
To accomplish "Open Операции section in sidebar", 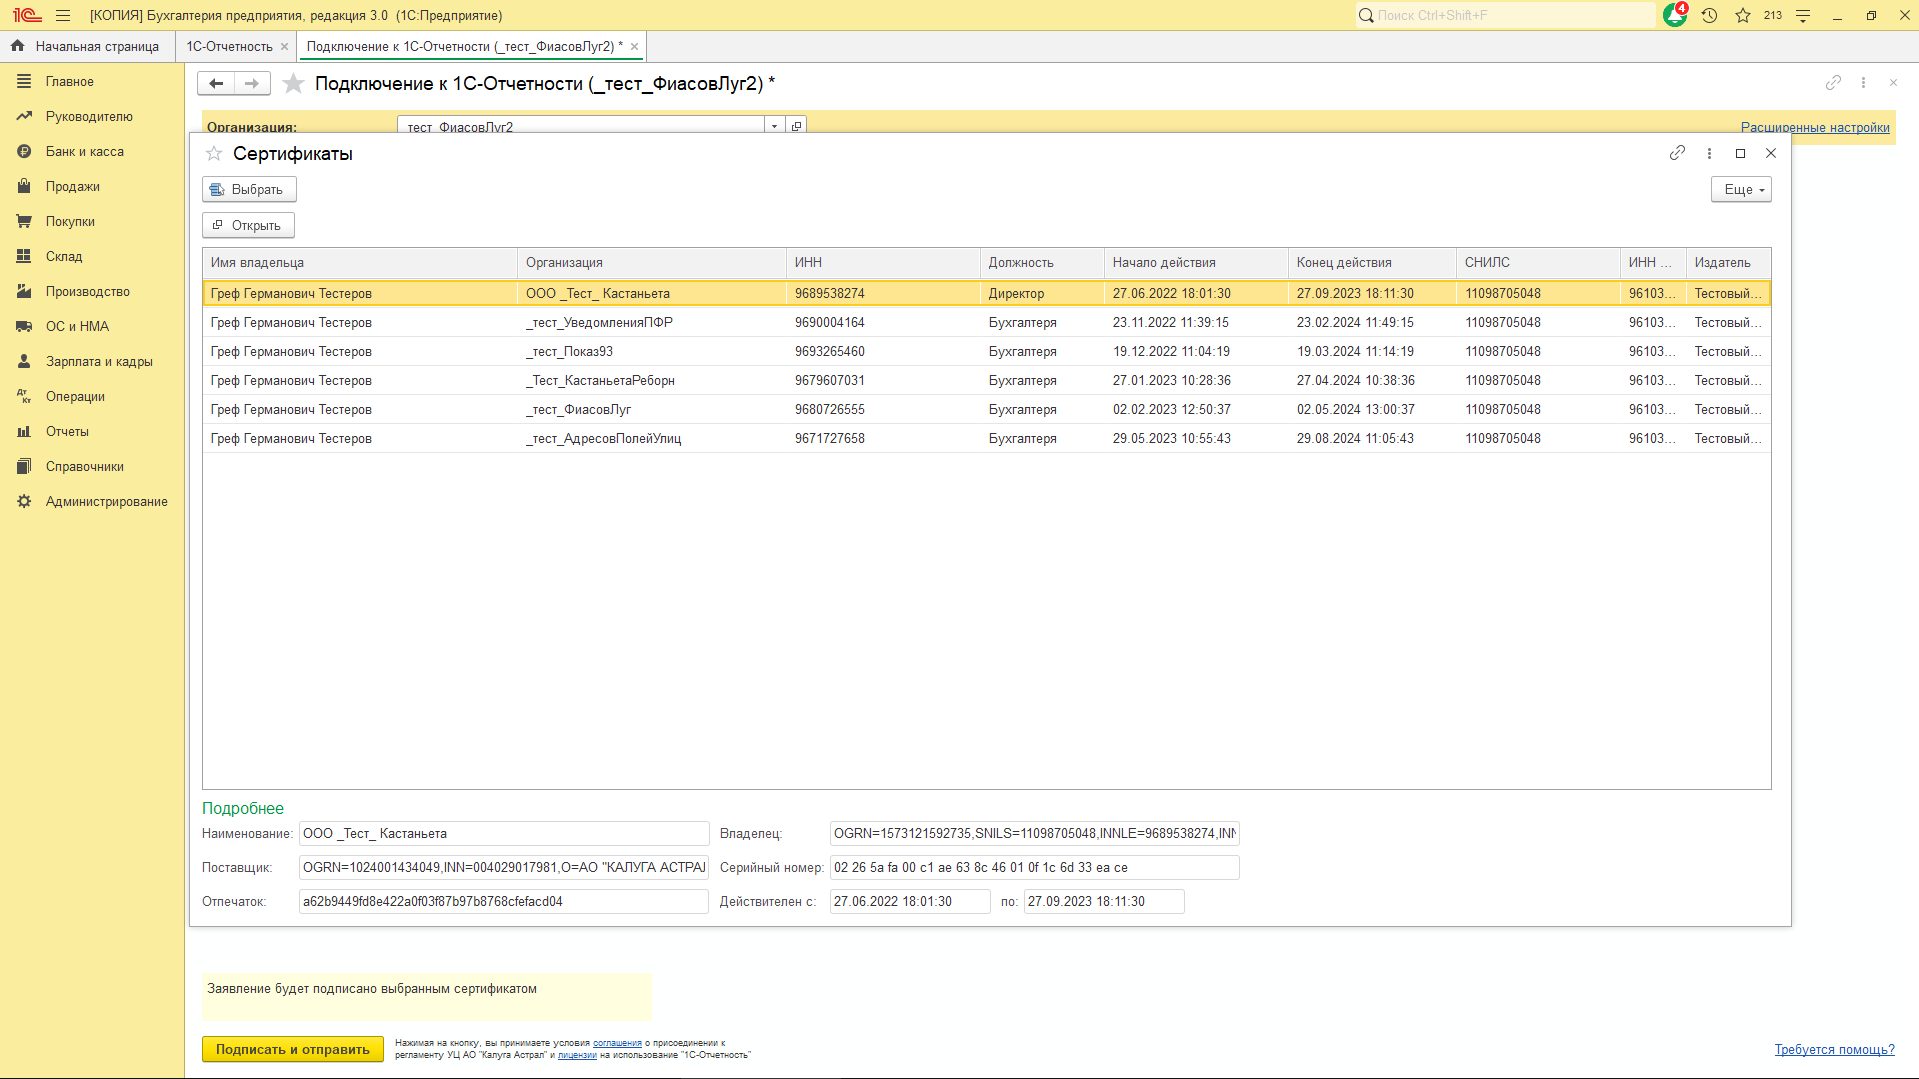I will (x=75, y=396).
